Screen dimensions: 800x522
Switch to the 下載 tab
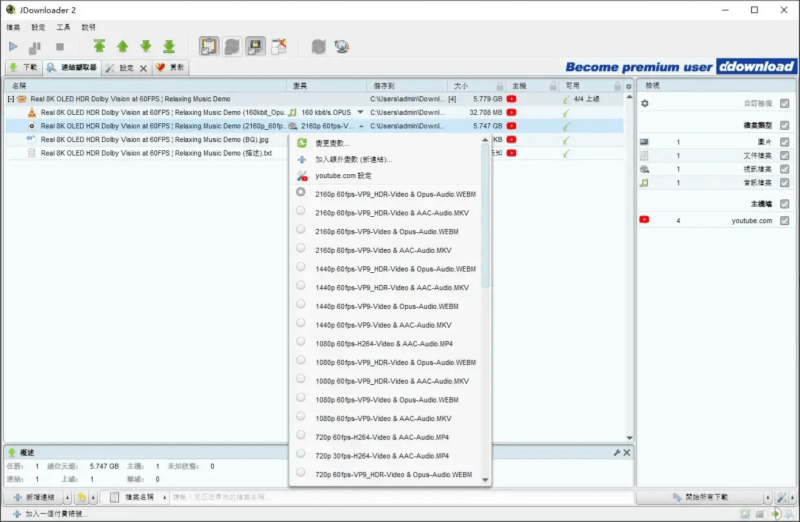pos(24,67)
